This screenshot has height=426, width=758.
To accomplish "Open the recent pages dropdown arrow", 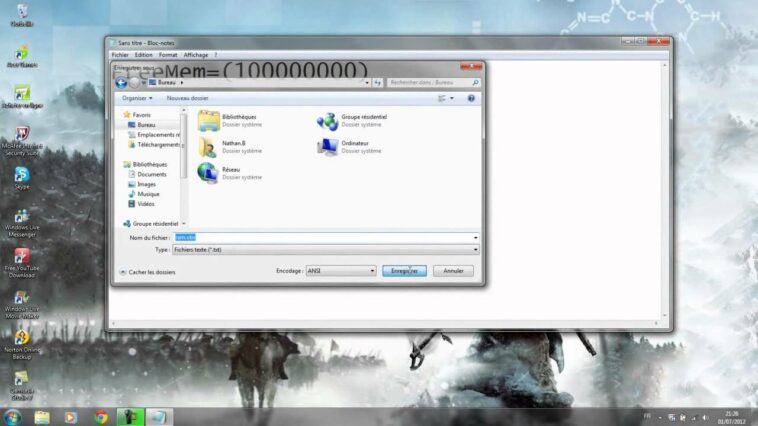I will (x=144, y=83).
